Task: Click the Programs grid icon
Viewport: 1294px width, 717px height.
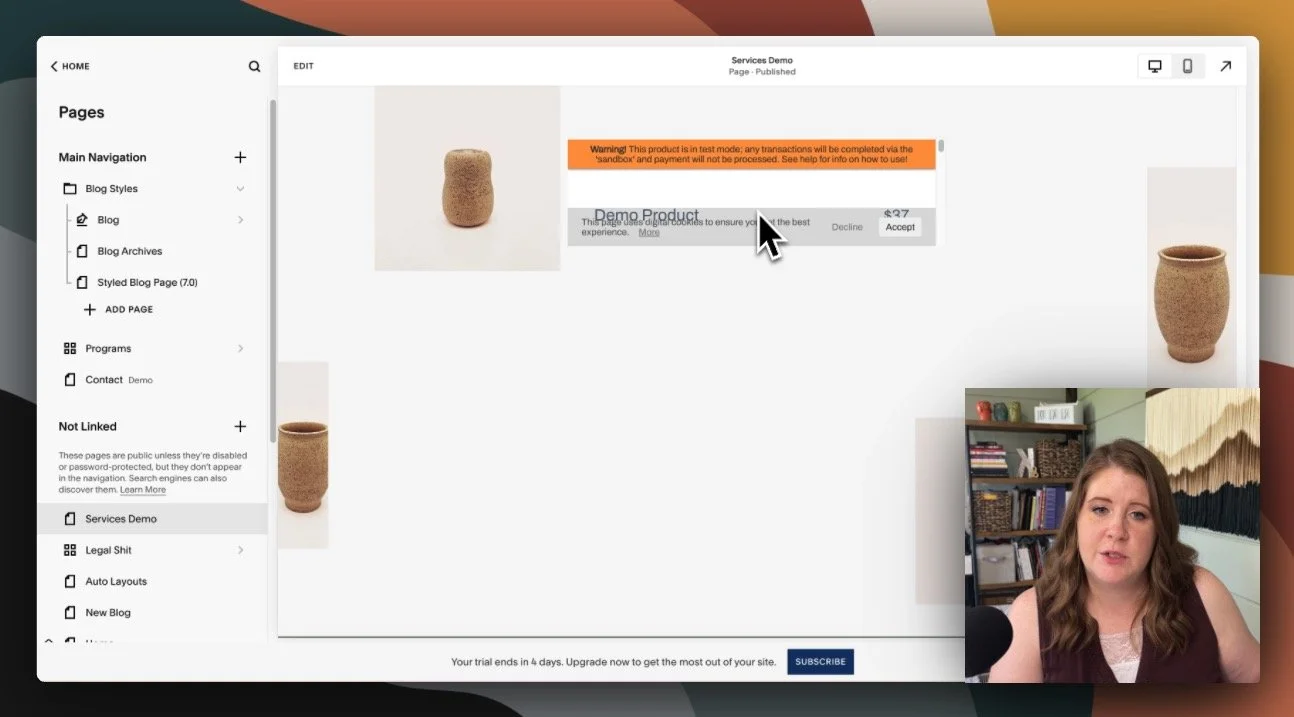Action: [x=70, y=348]
